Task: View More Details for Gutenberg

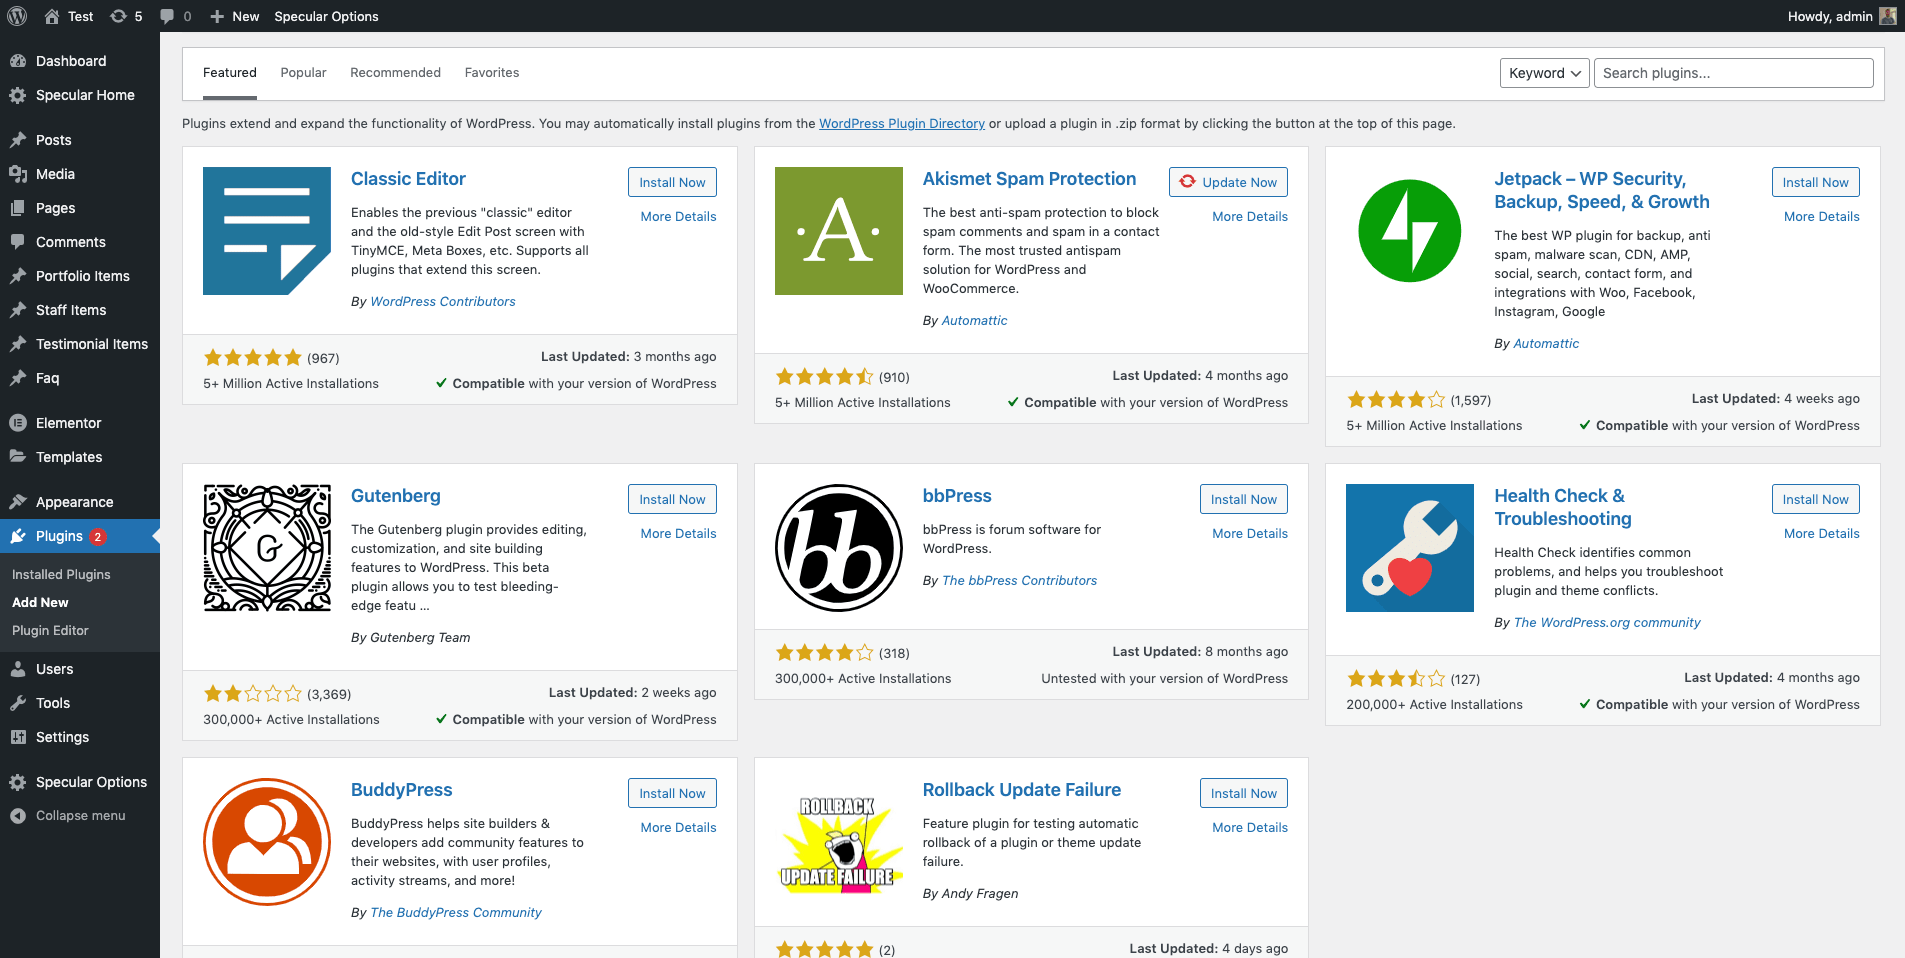Action: [x=678, y=533]
